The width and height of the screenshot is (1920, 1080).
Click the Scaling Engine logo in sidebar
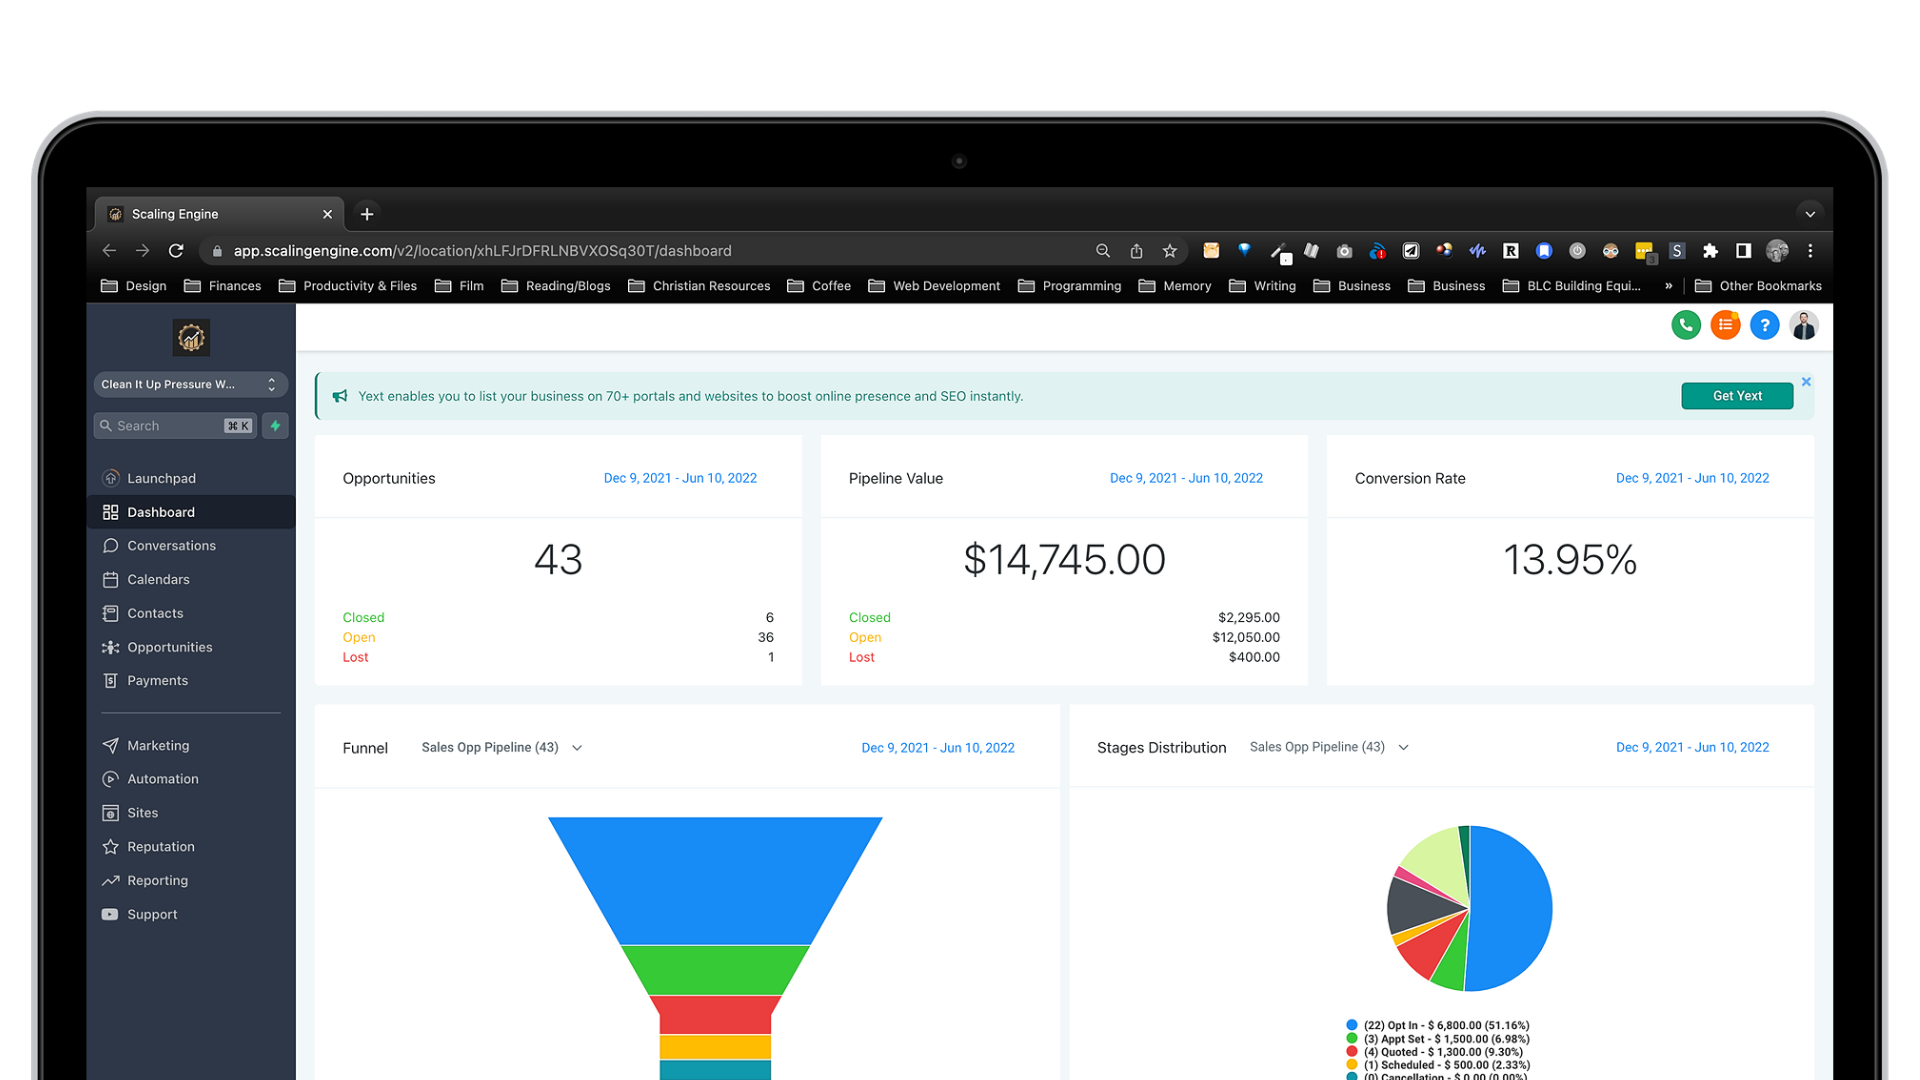coord(191,338)
